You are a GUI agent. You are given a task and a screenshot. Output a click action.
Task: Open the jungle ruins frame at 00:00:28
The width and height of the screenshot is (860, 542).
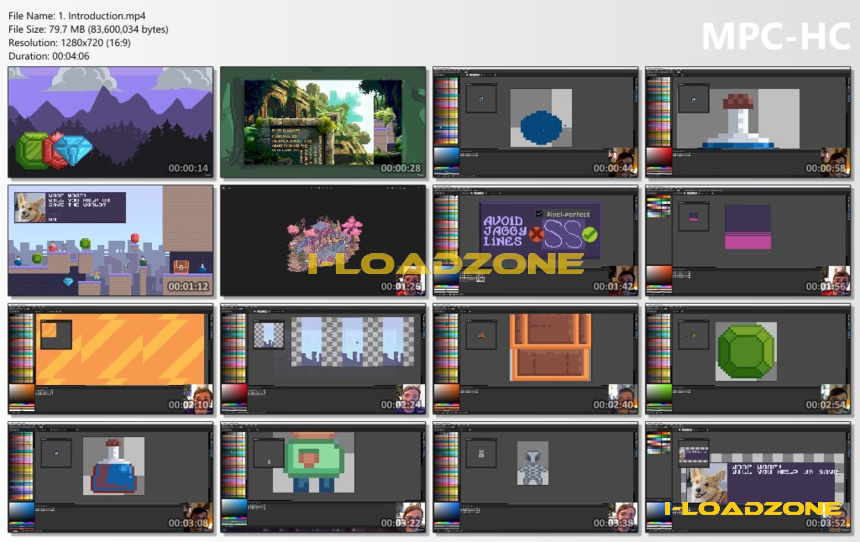click(323, 122)
